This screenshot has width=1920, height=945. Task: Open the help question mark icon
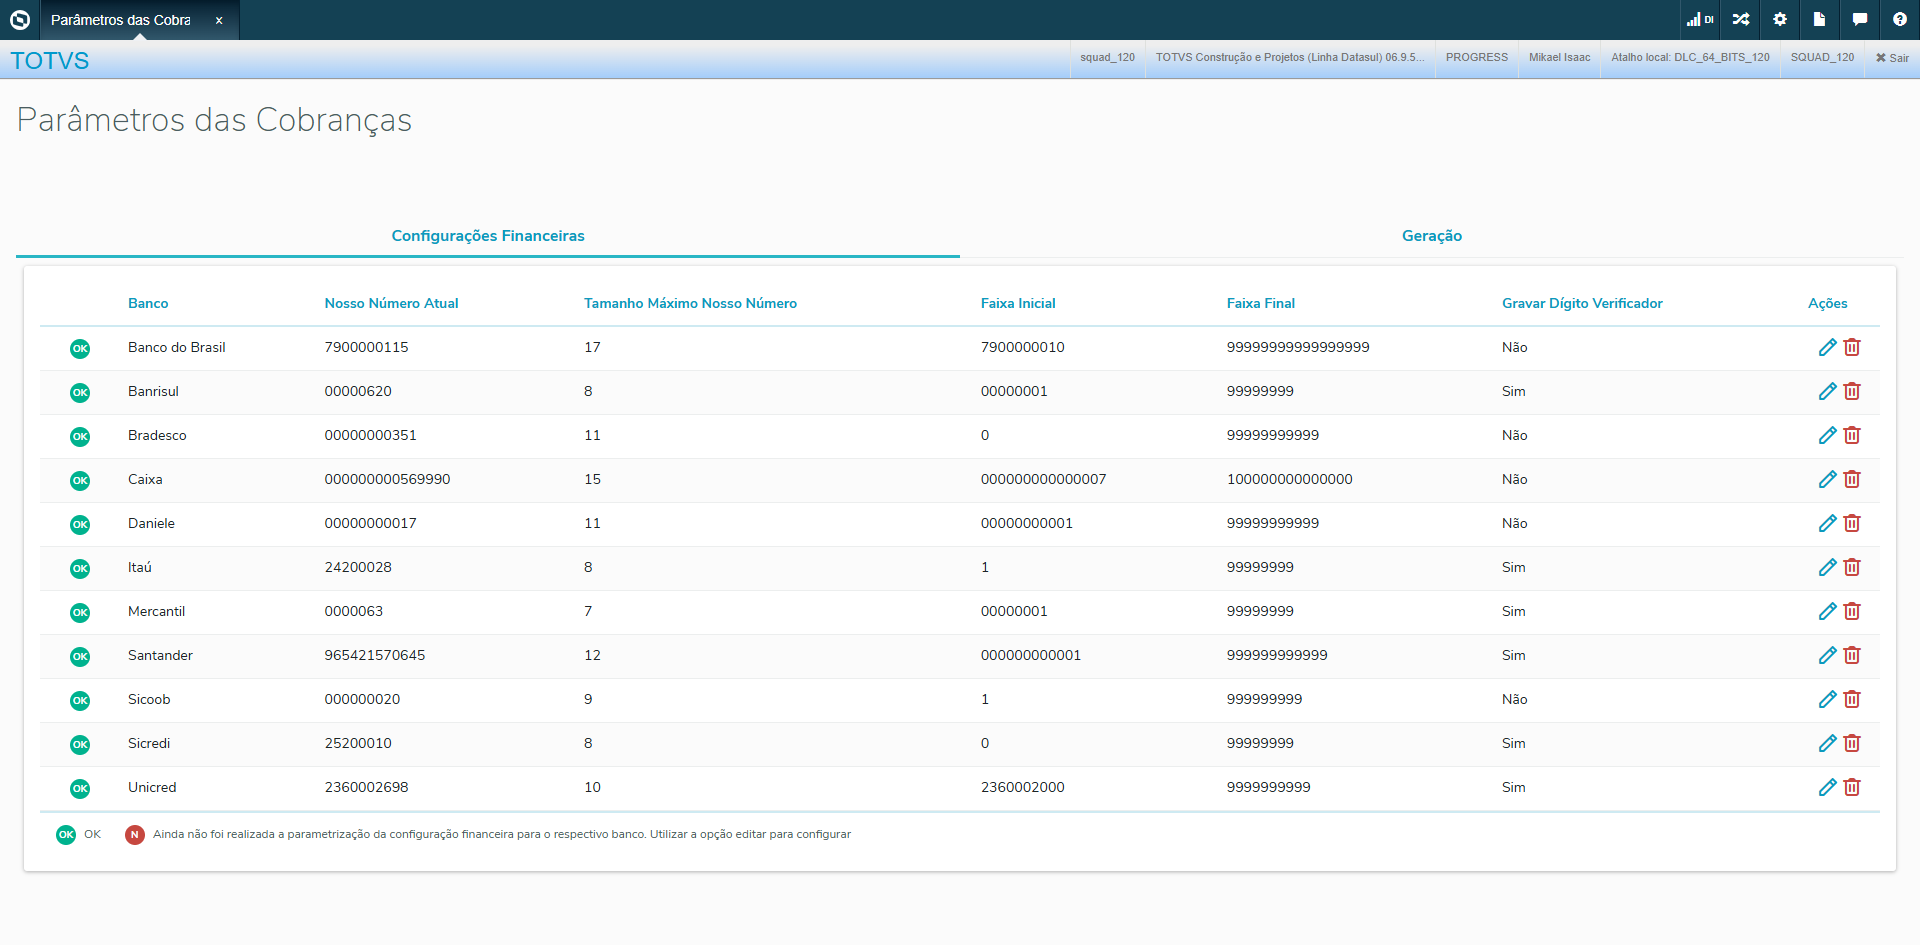tap(1900, 19)
